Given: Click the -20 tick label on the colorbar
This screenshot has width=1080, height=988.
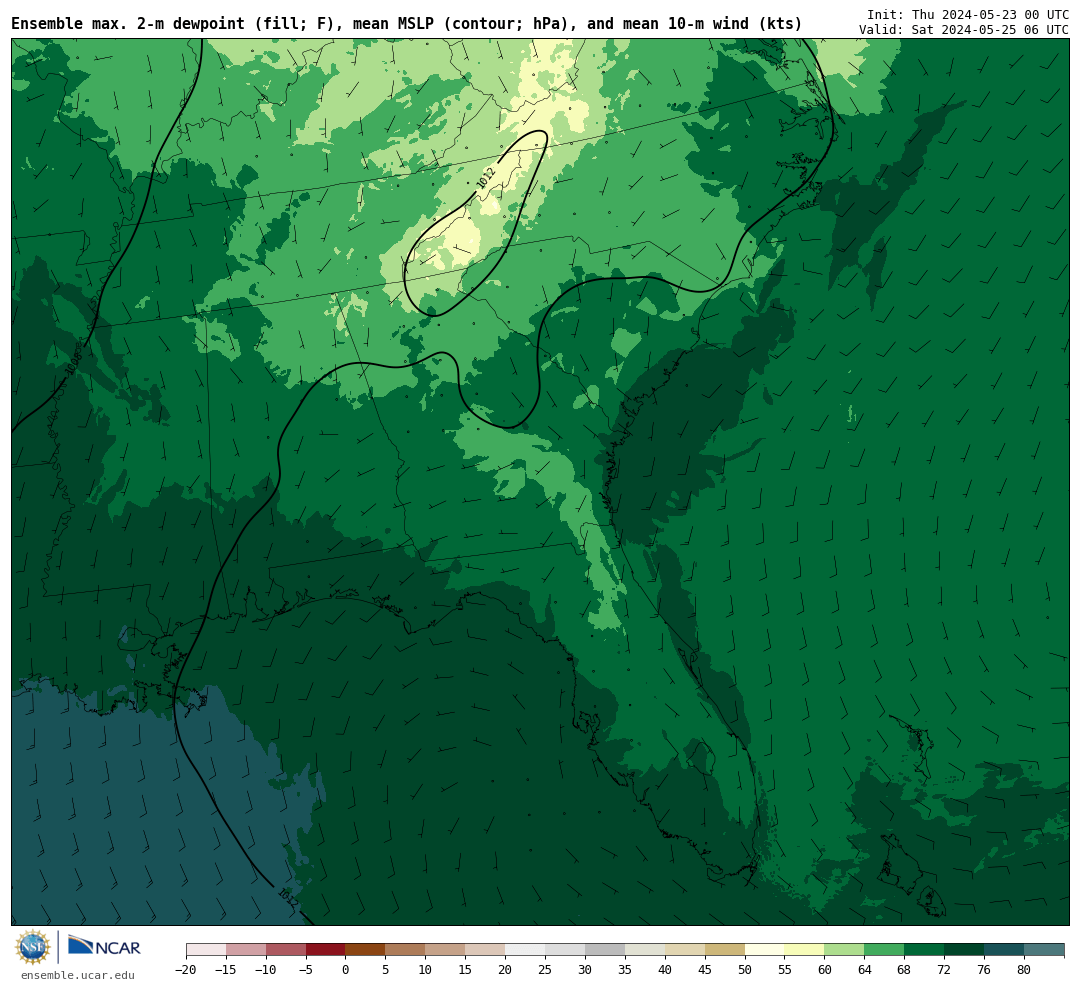Looking at the screenshot, I should [186, 970].
